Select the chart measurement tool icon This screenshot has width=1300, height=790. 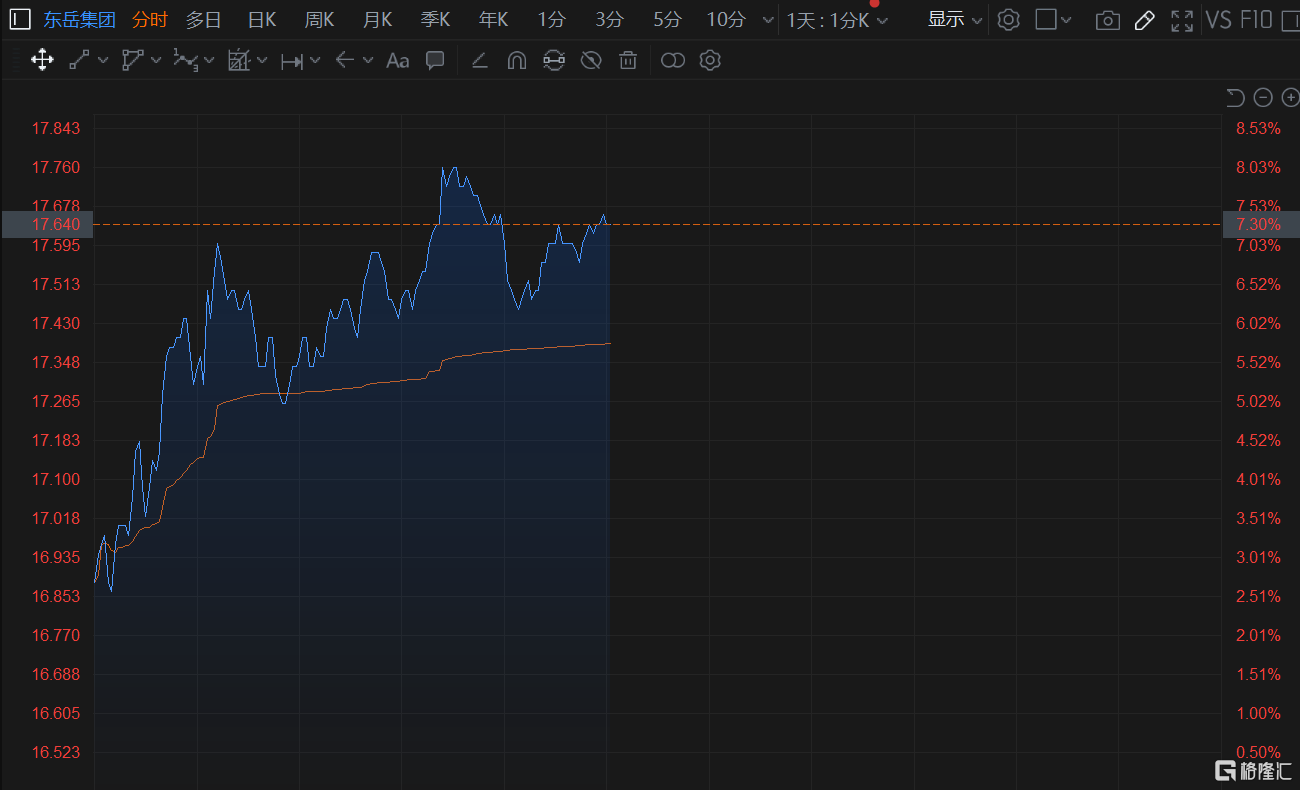click(238, 60)
